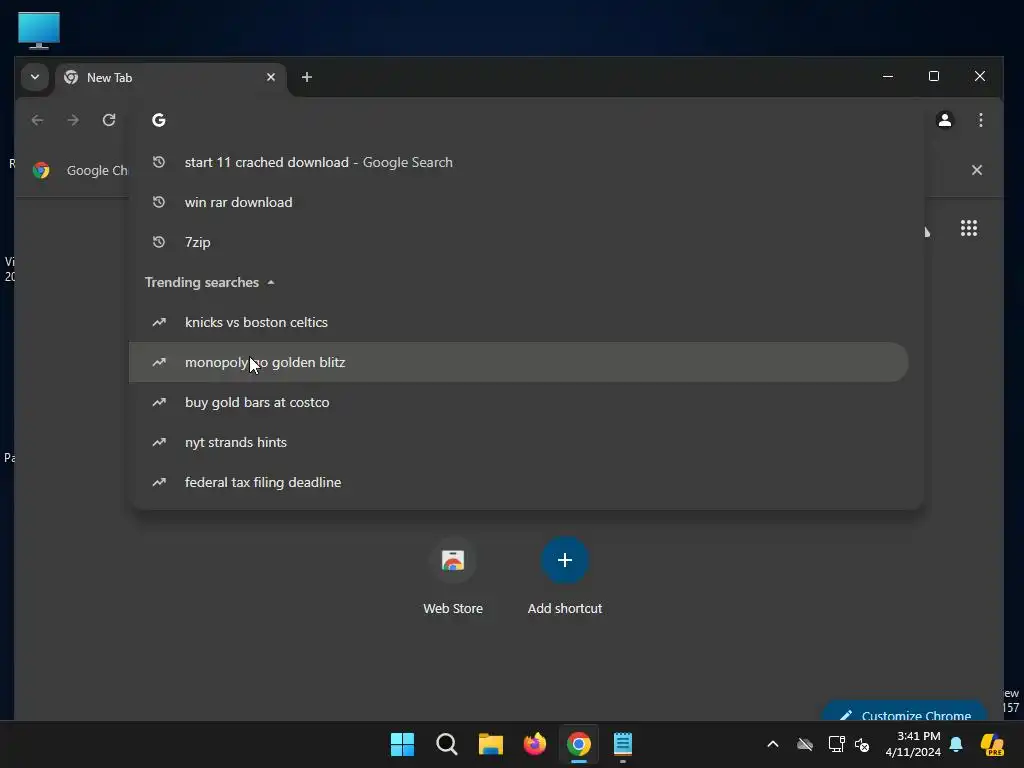Viewport: 1024px width, 768px height.
Task: Select 'win rar download' history suggestion
Action: click(x=519, y=202)
